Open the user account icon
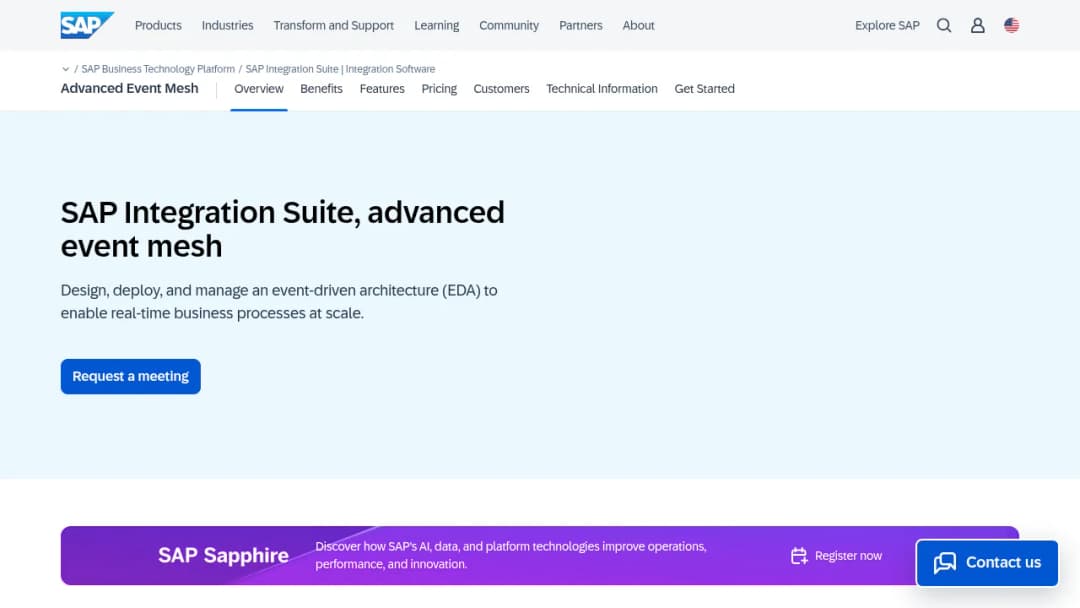The image size is (1080, 608). 977,25
